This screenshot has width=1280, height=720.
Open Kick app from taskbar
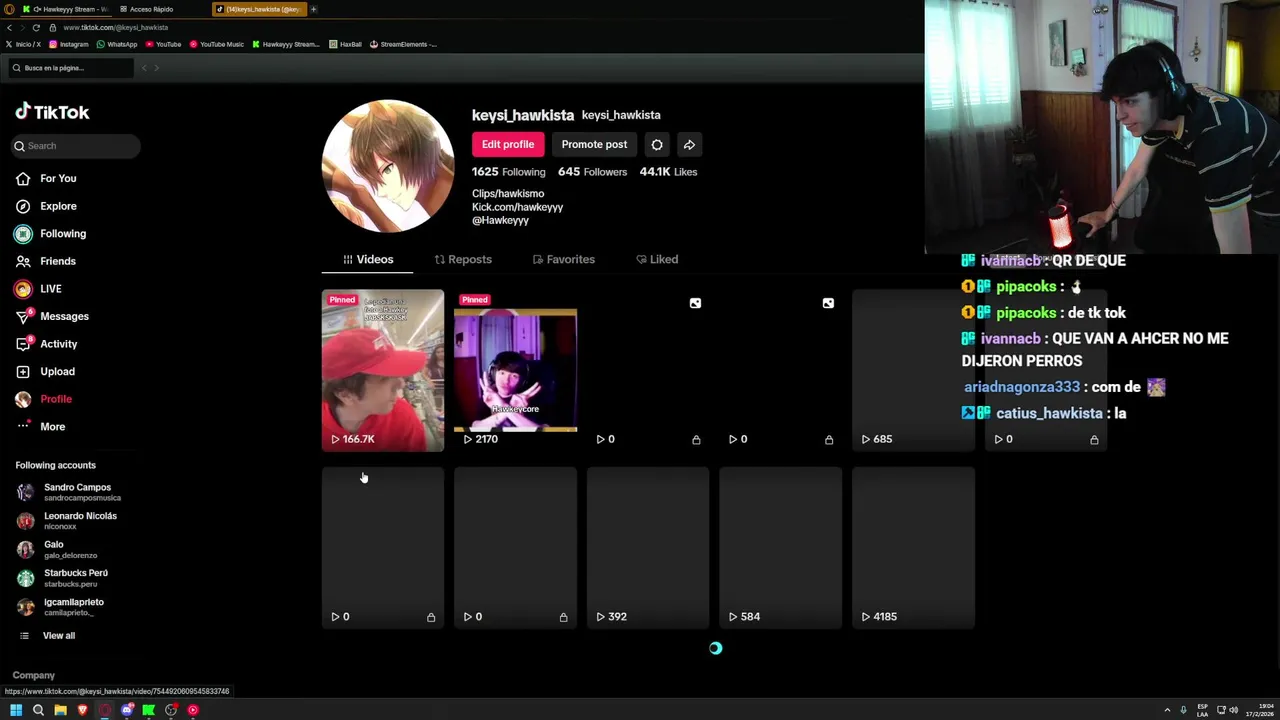tap(149, 710)
